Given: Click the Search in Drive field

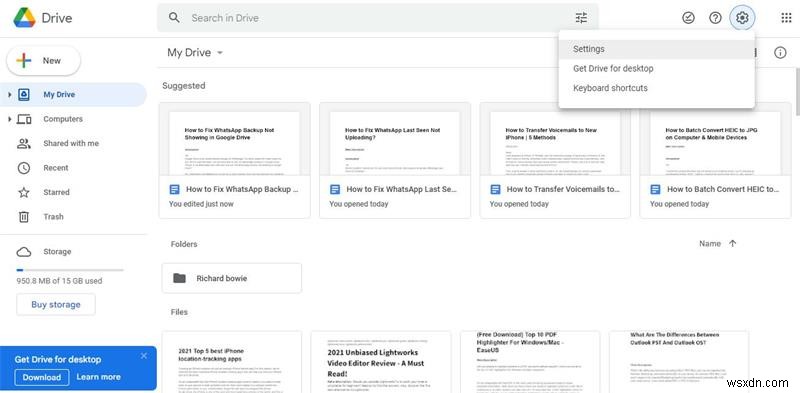Looking at the screenshot, I should pyautogui.click(x=378, y=18).
